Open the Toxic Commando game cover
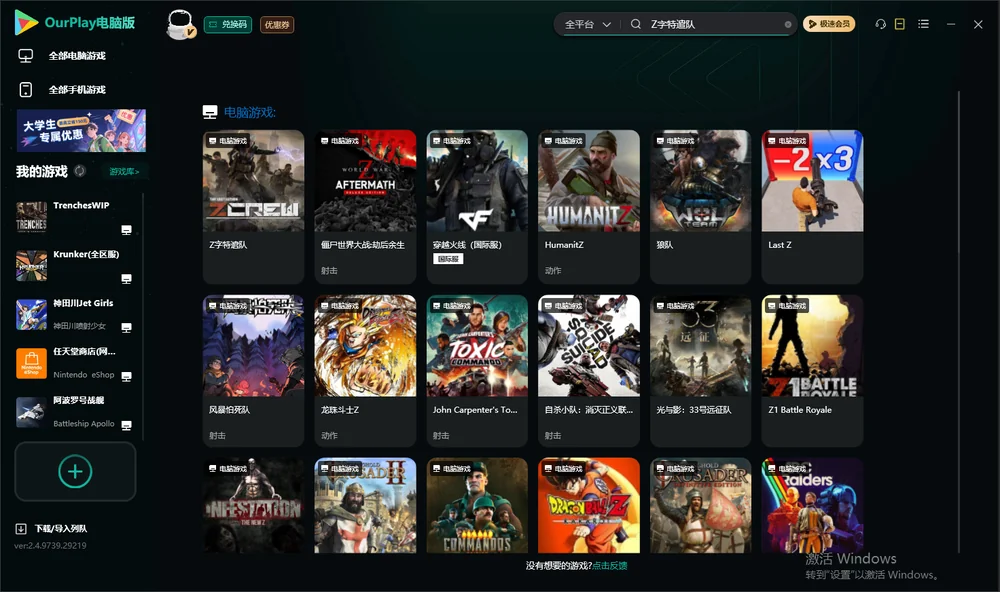 pyautogui.click(x=477, y=346)
